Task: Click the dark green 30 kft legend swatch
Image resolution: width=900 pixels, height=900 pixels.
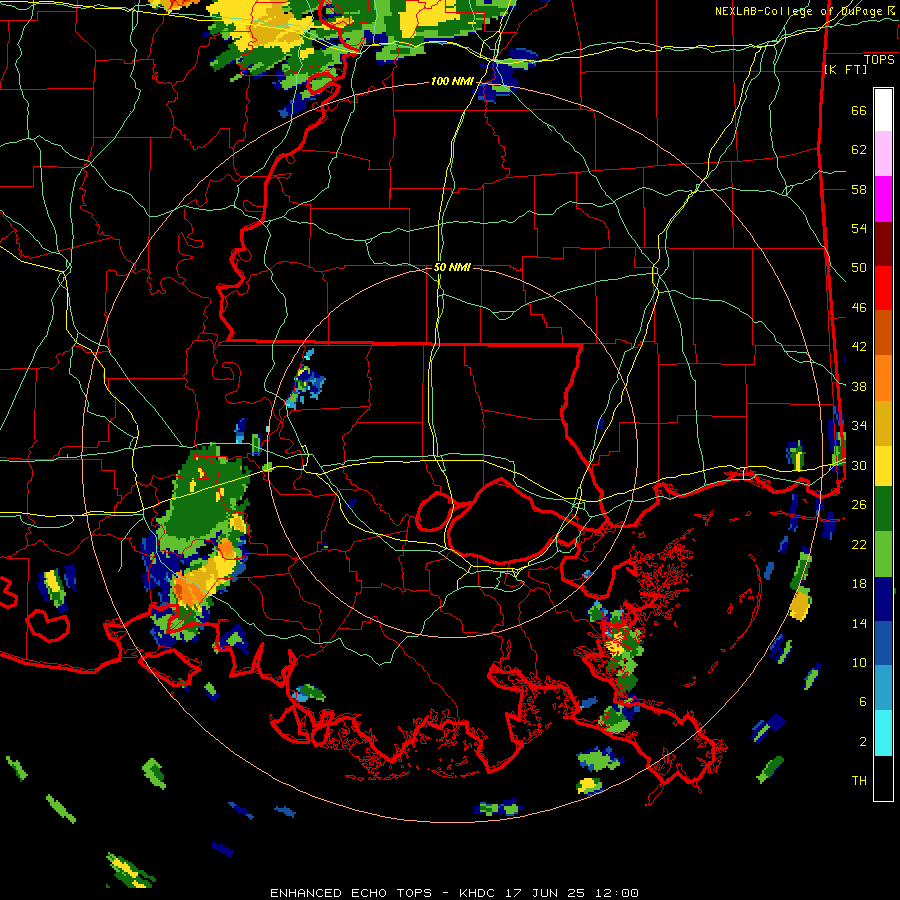Action: (x=883, y=509)
